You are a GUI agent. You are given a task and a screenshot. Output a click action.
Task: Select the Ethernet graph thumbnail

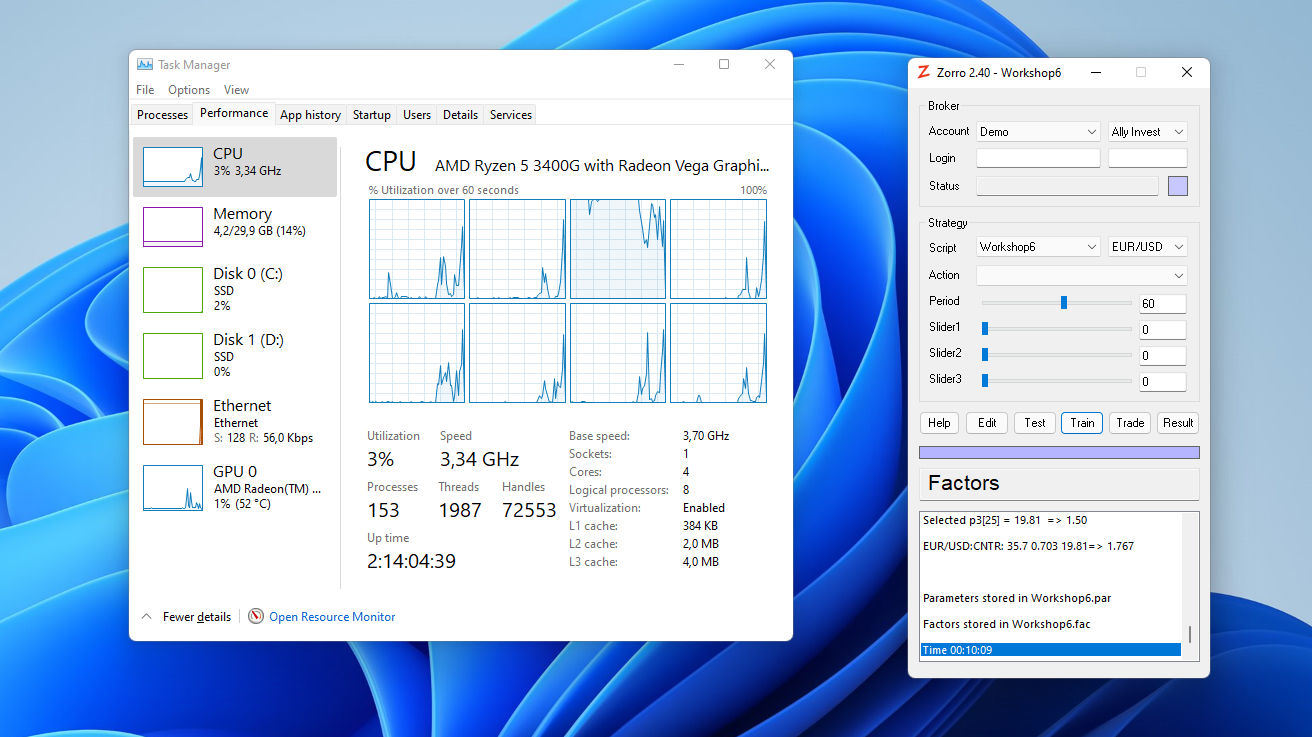pyautogui.click(x=173, y=422)
